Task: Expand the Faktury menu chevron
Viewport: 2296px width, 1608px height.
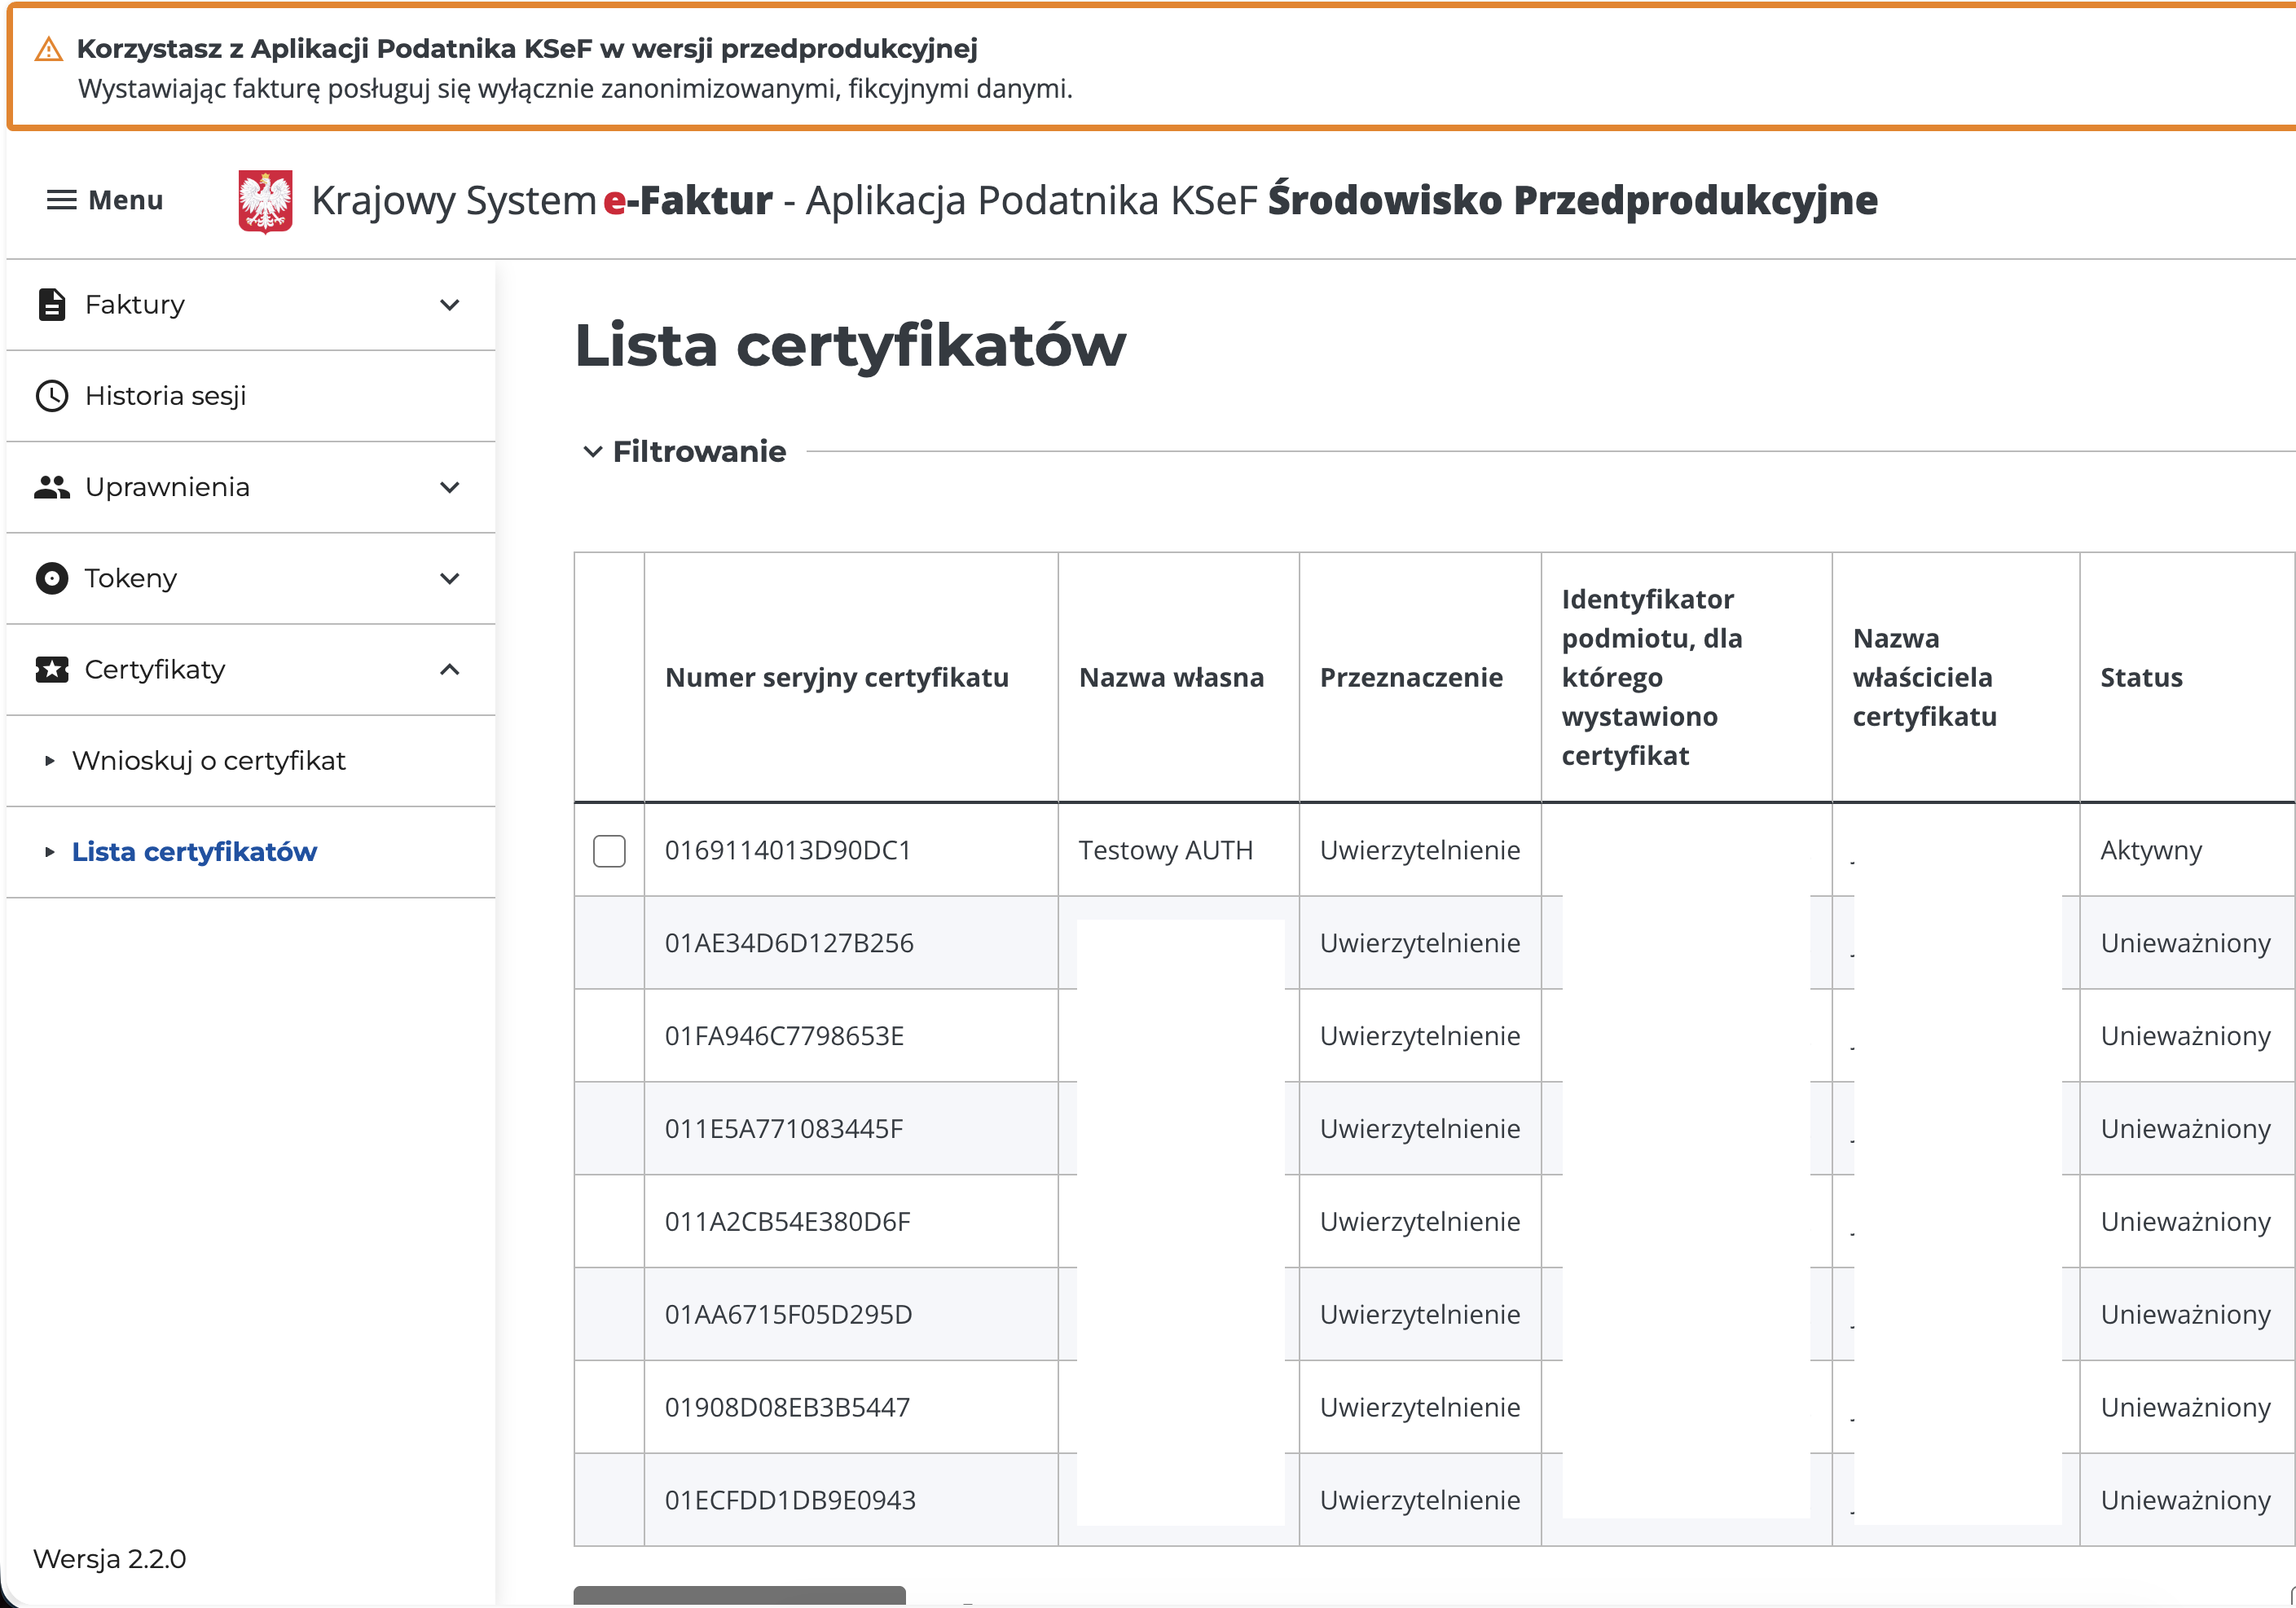Action: (x=450, y=304)
